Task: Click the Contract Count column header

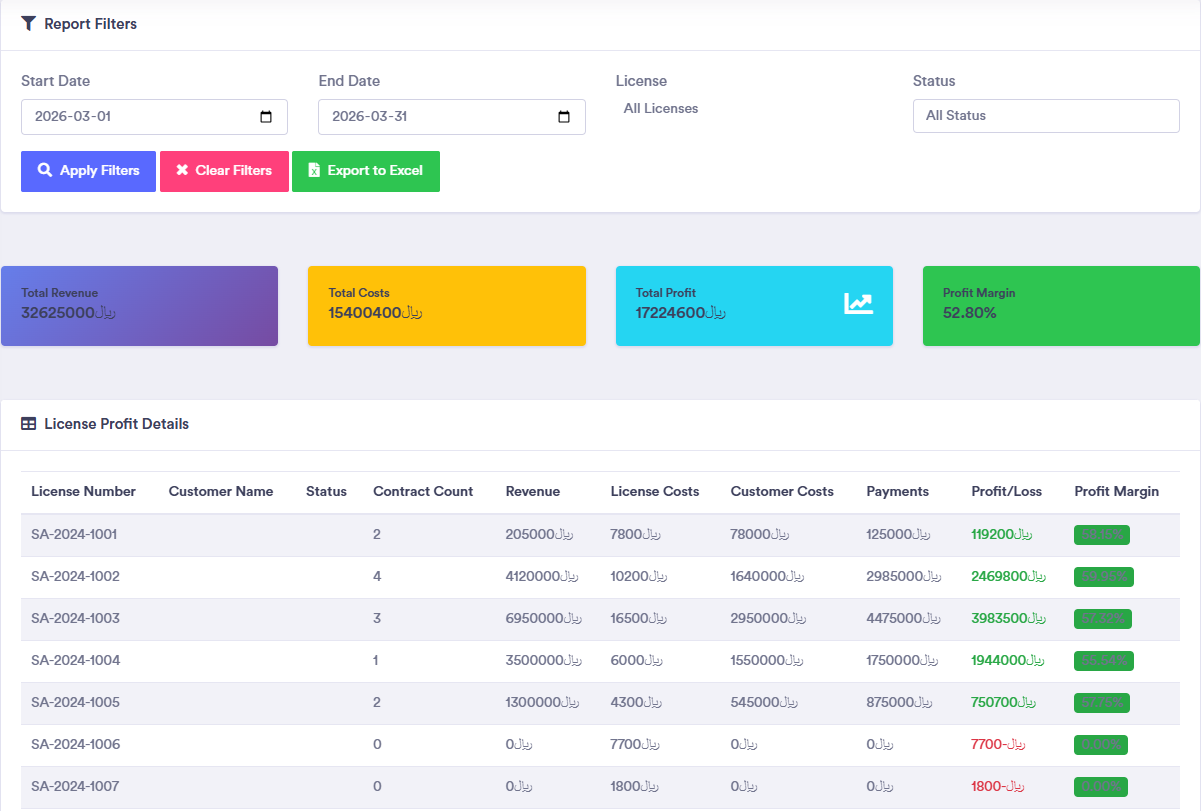Action: (x=423, y=492)
